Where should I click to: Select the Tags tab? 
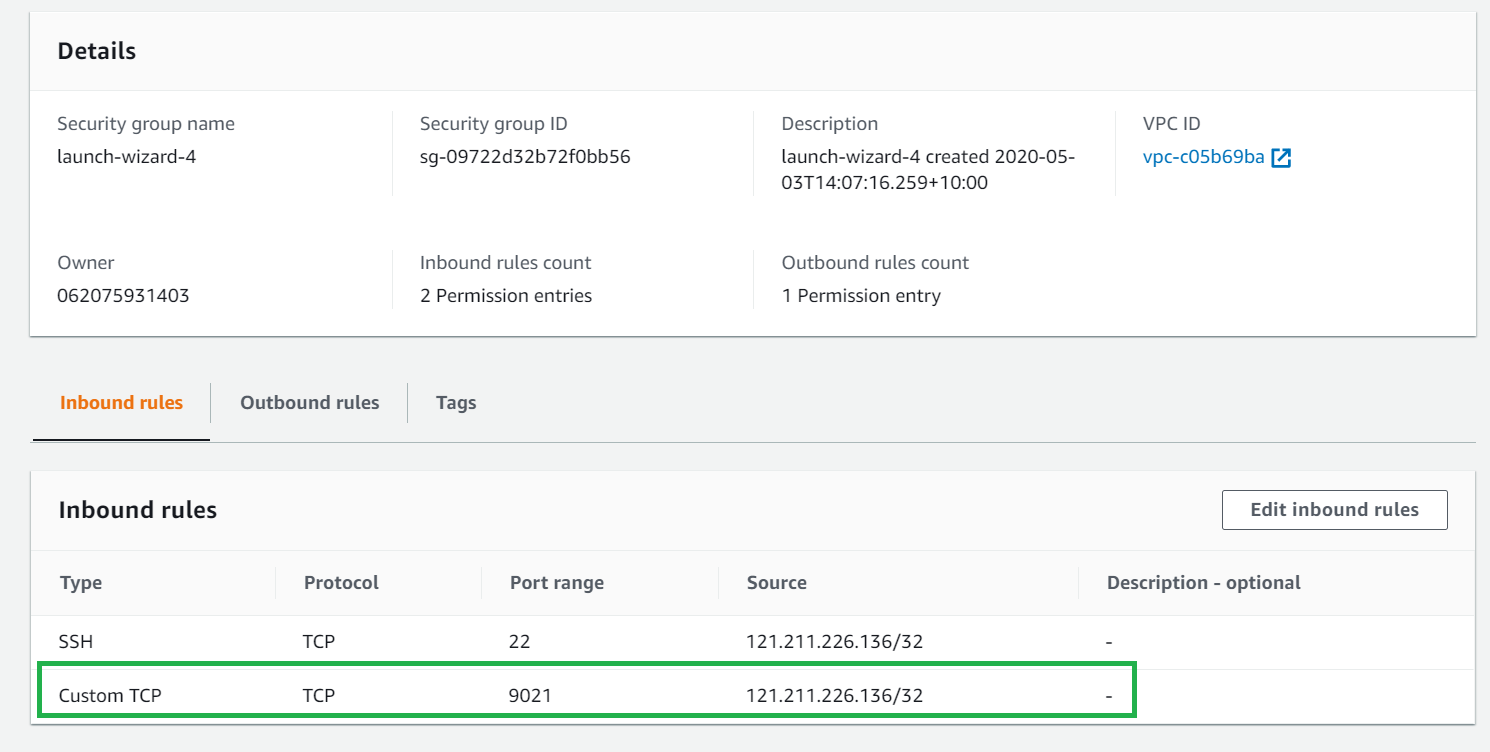point(456,403)
